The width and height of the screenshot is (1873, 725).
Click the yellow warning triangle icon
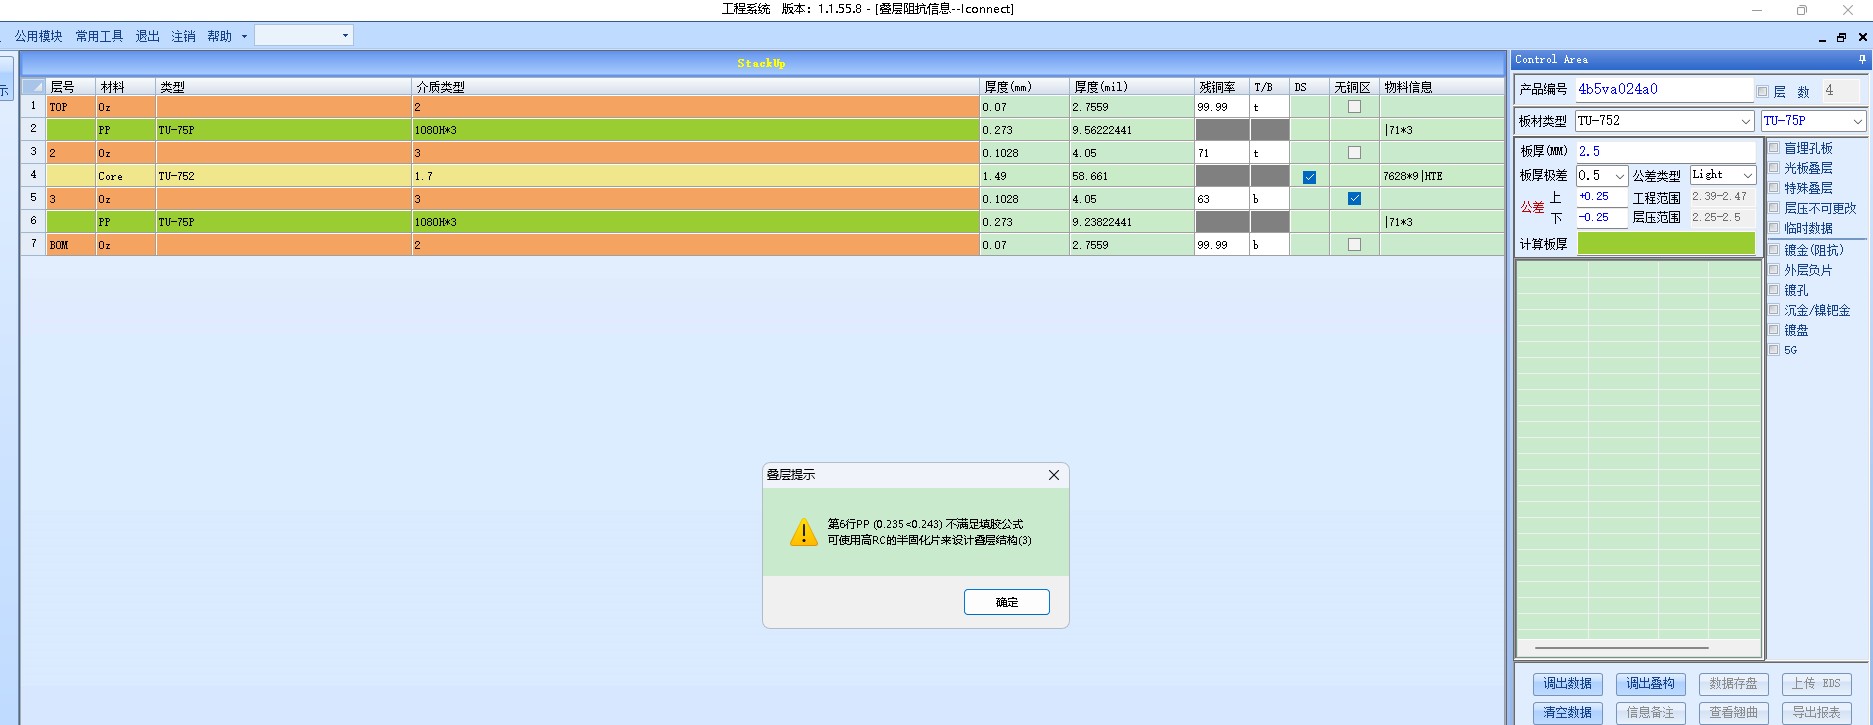tap(803, 532)
